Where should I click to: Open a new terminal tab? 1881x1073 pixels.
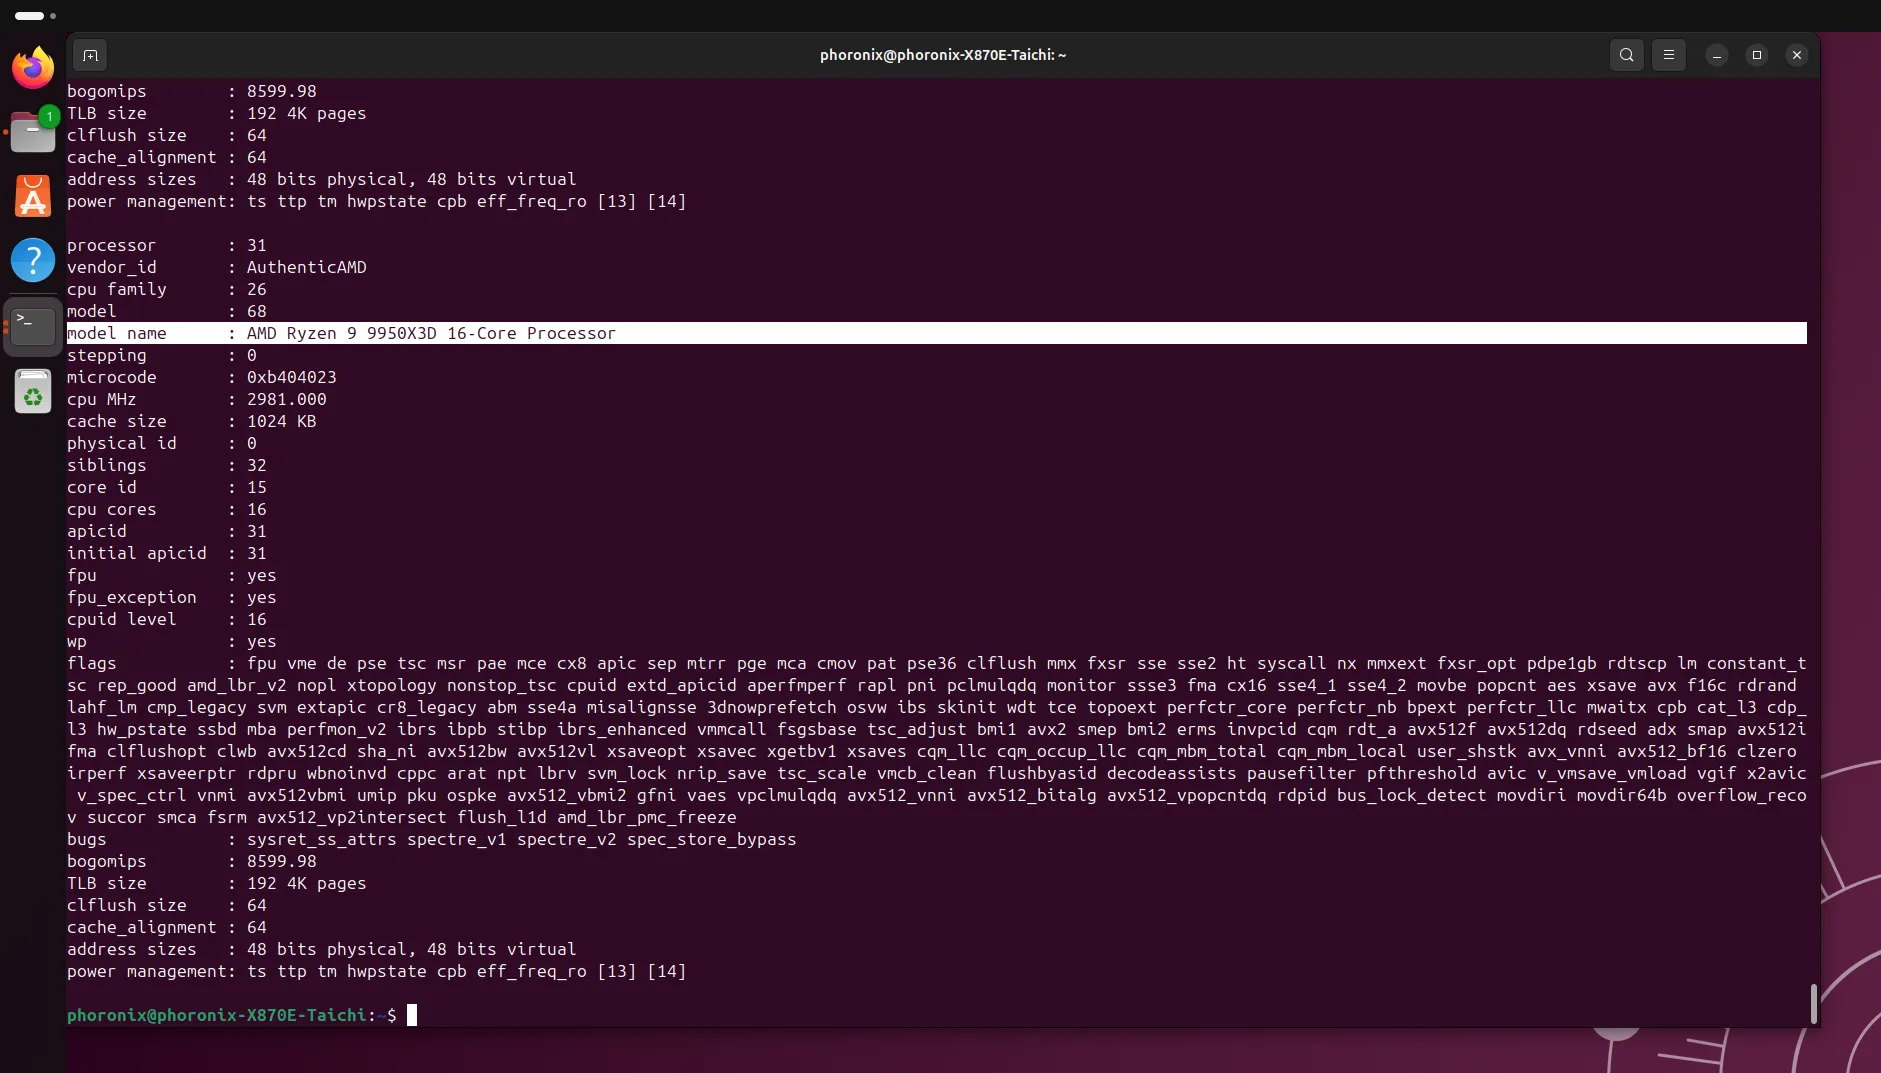[90, 55]
